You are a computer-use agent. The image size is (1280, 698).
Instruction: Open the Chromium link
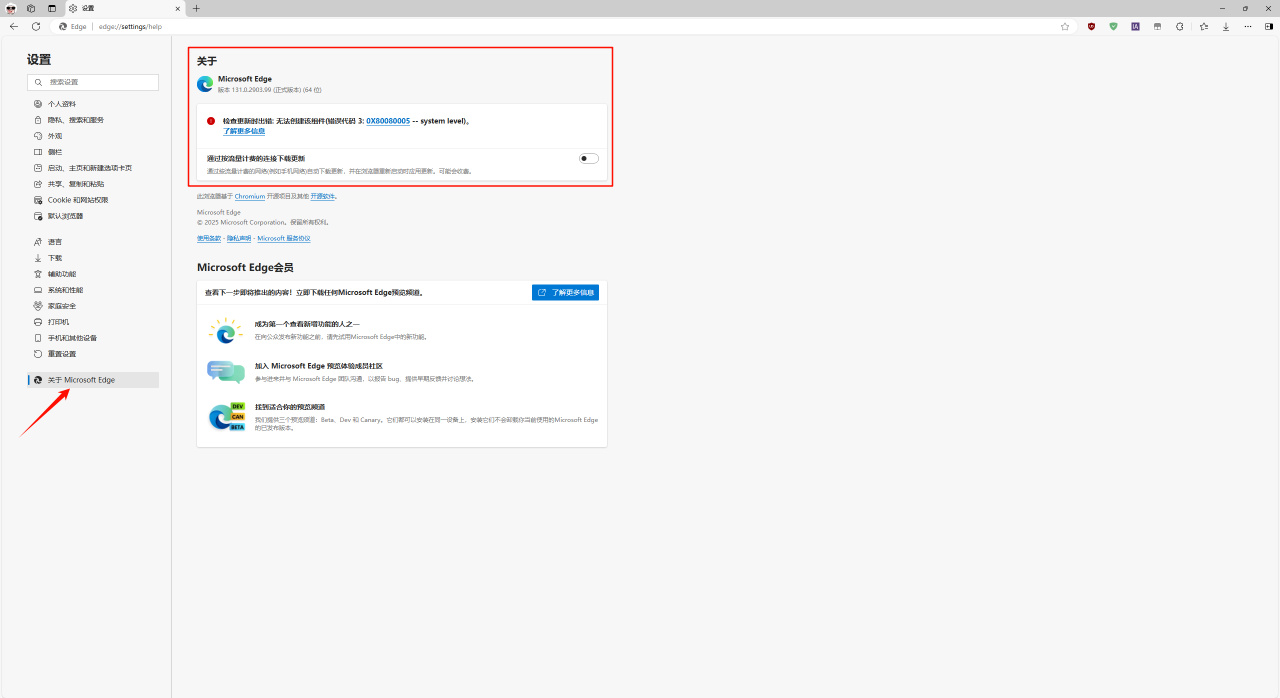(x=250, y=196)
